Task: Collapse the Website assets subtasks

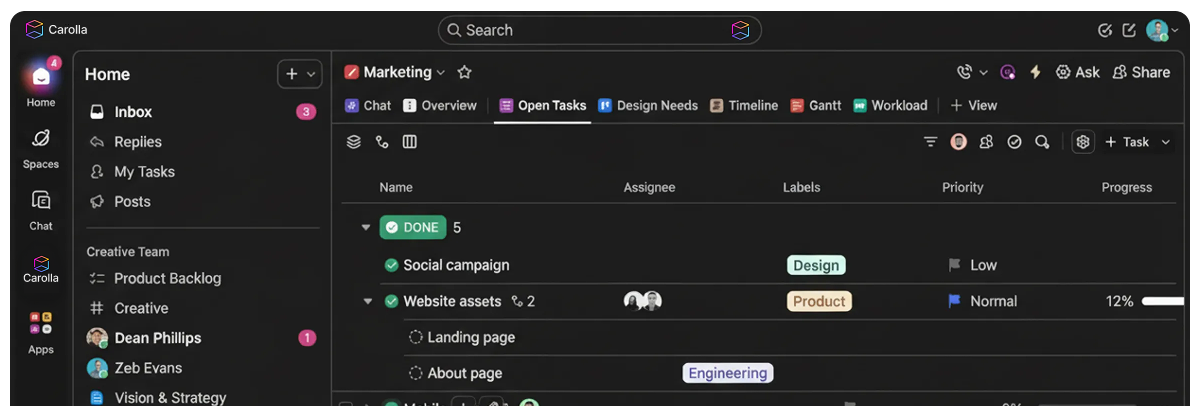Action: (x=367, y=301)
